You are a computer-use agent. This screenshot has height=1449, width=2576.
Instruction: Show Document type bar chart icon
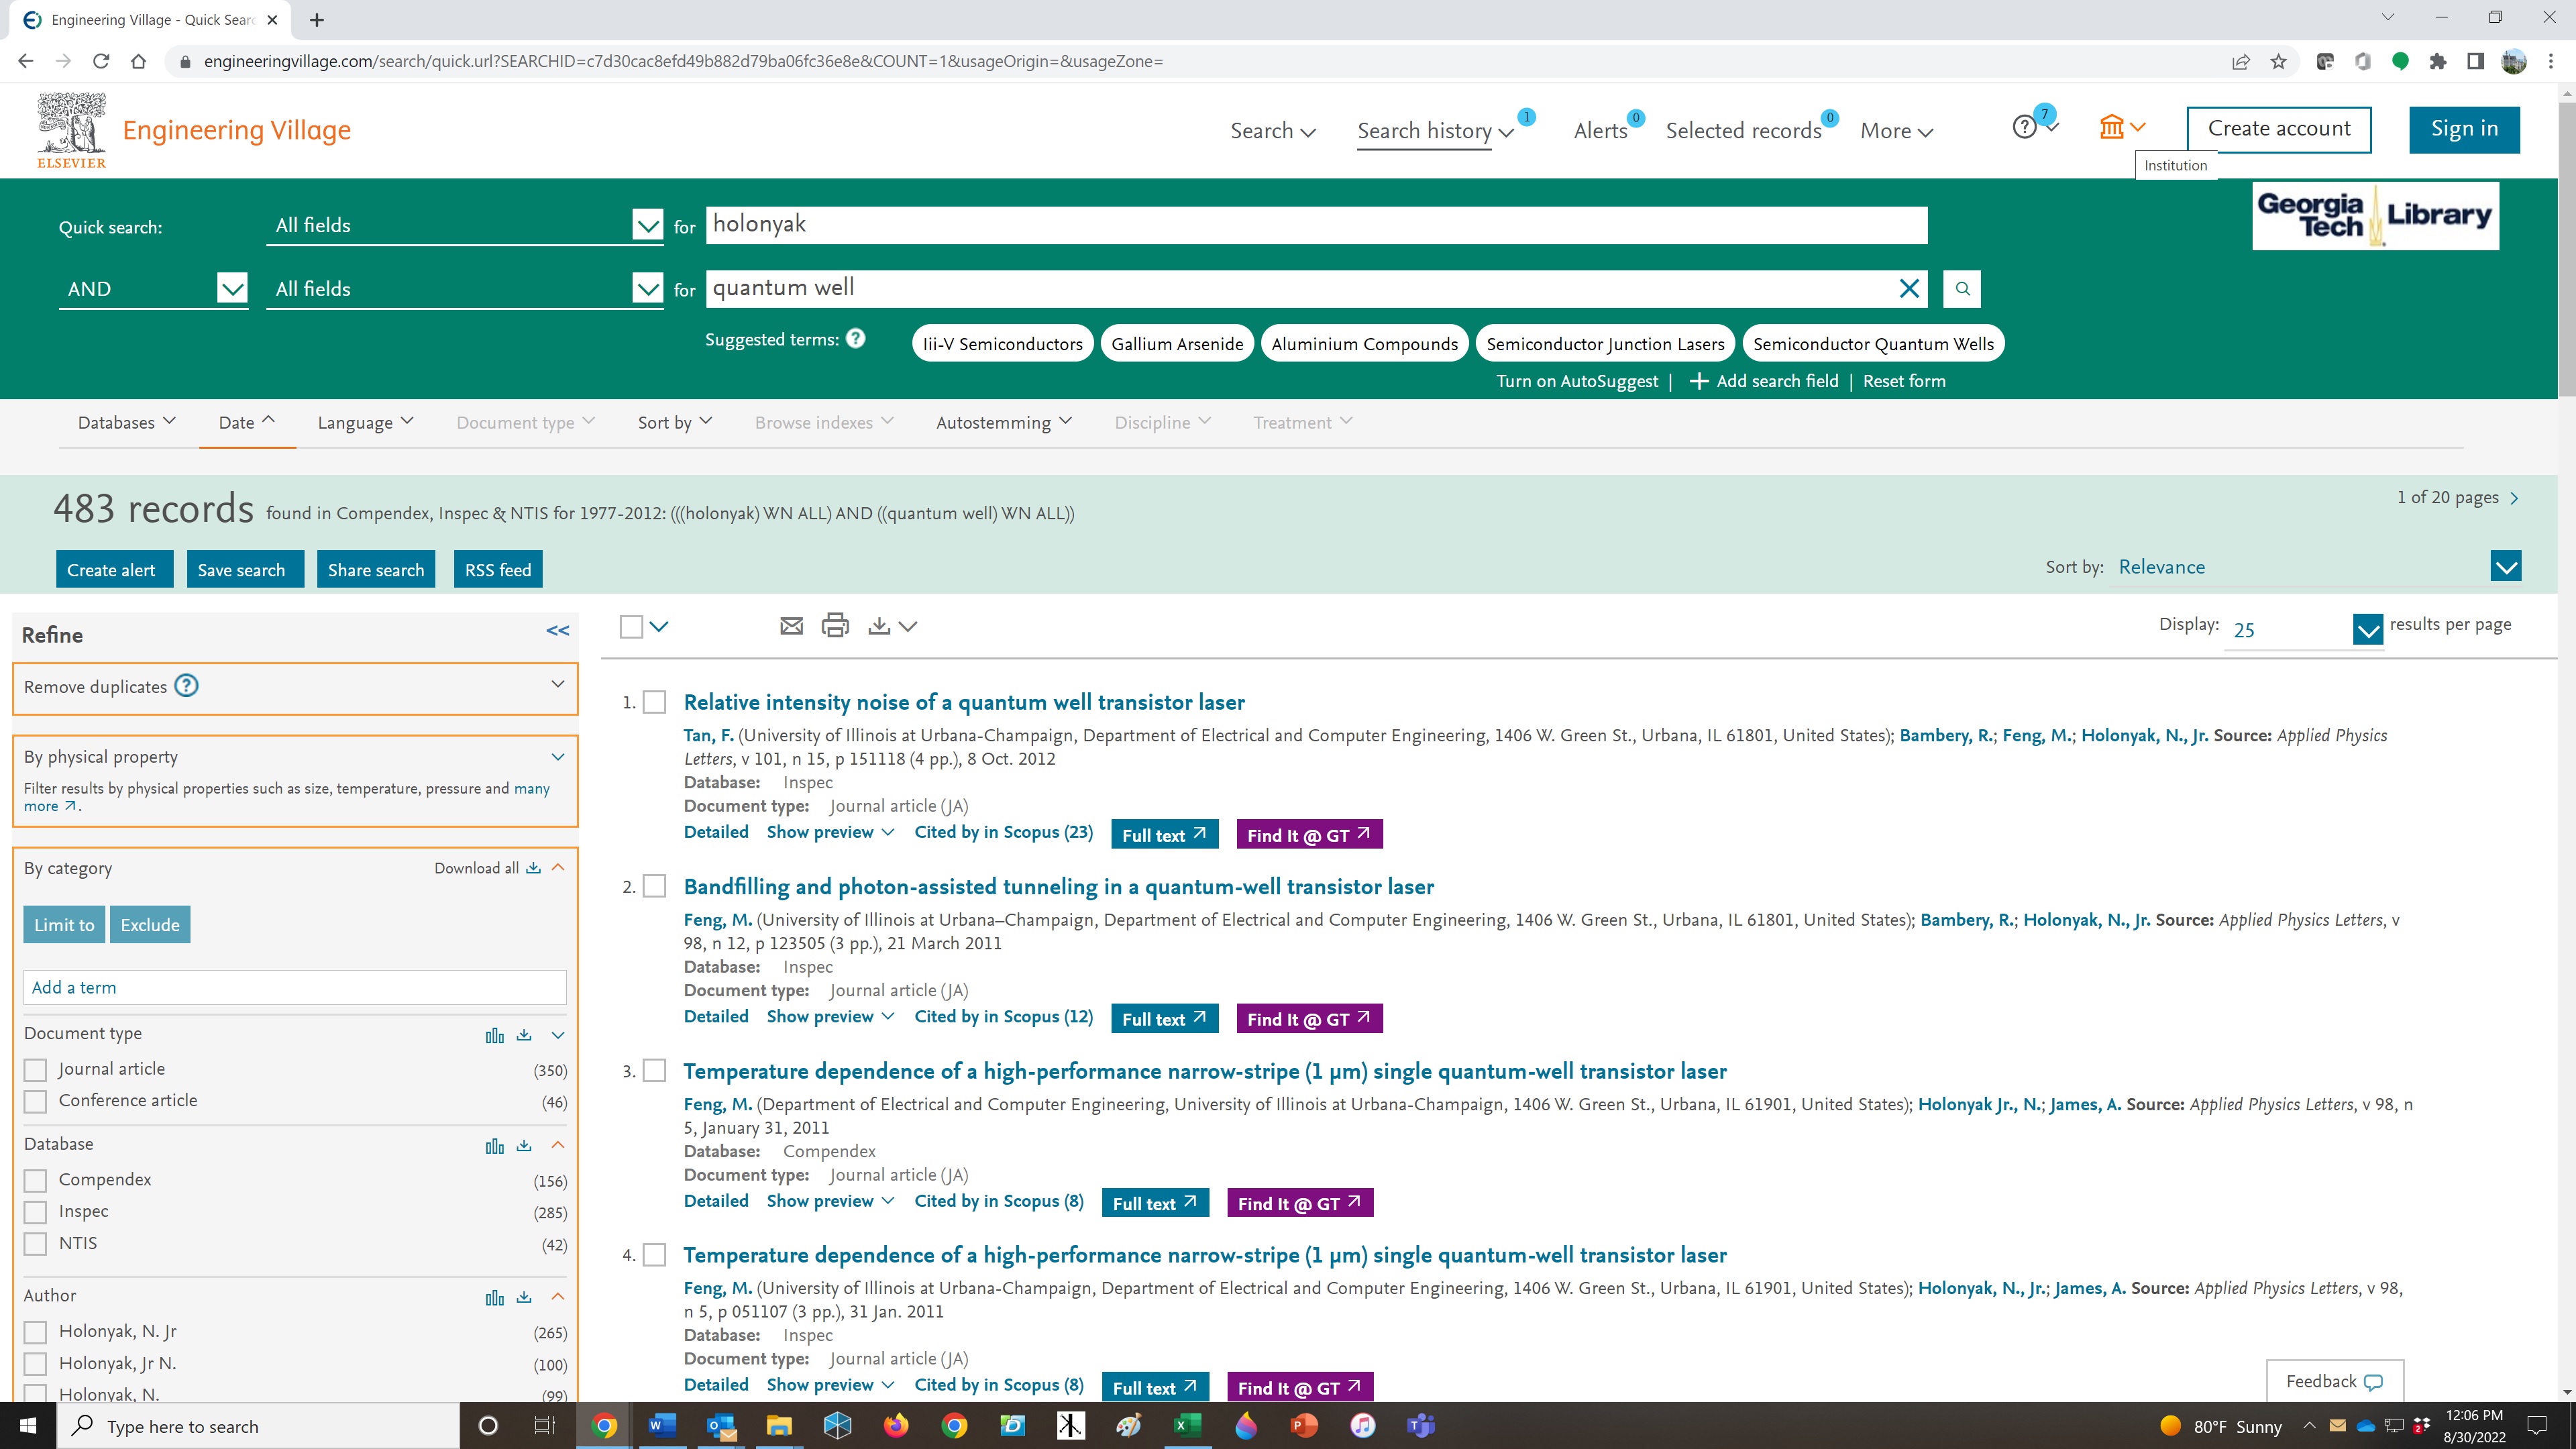tap(494, 1035)
